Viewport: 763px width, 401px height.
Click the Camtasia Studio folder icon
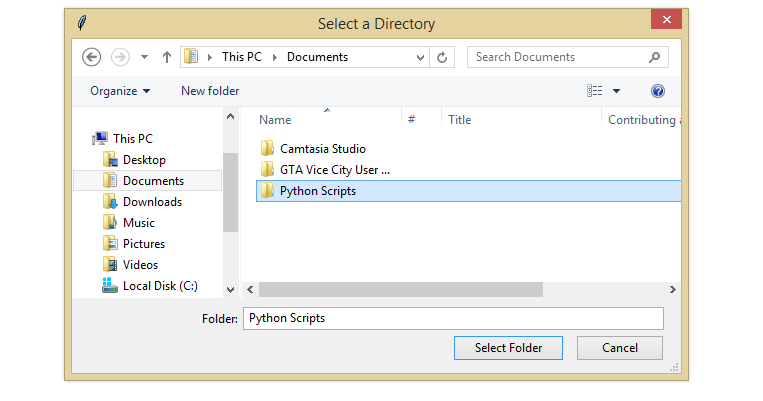tap(267, 148)
